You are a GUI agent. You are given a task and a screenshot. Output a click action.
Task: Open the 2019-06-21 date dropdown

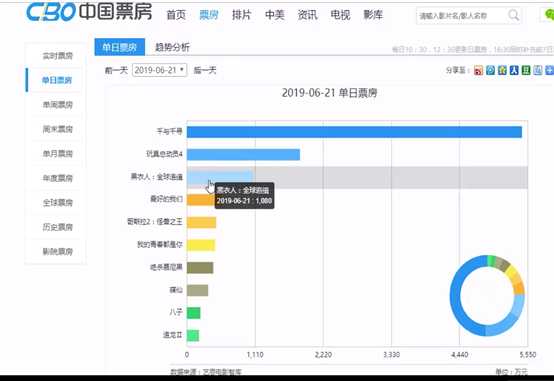click(x=159, y=70)
